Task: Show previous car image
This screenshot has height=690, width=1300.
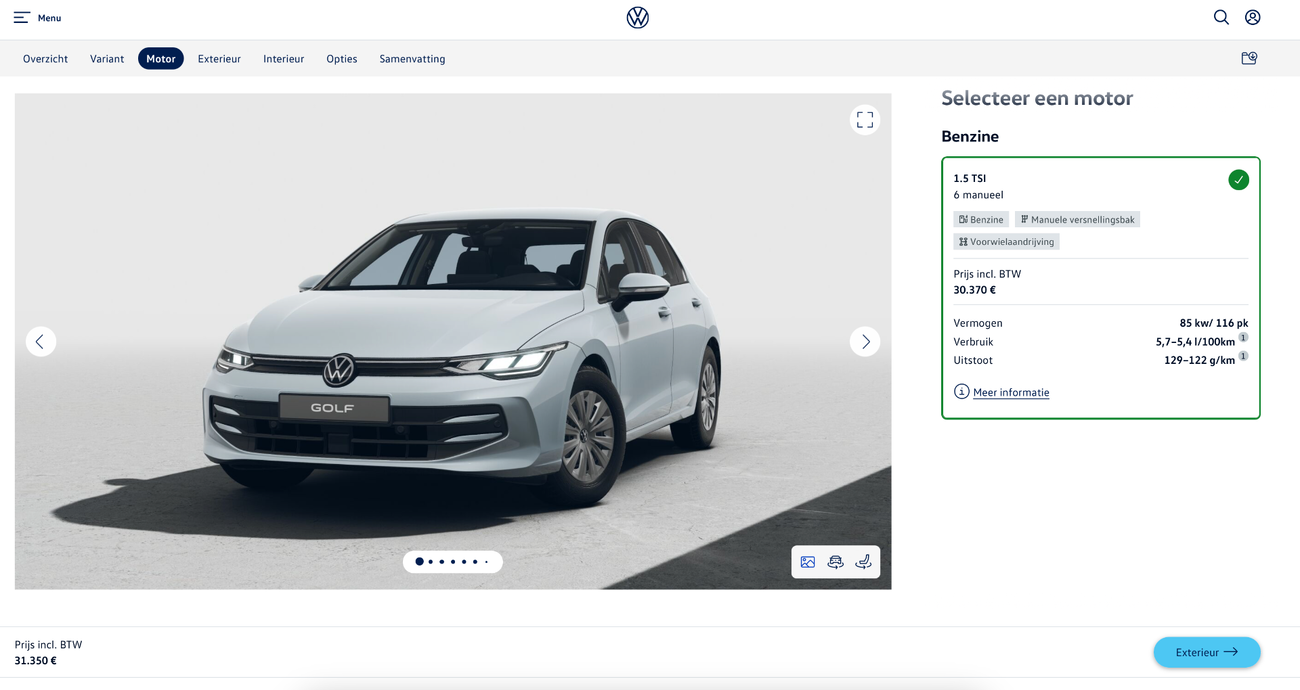Action: coord(41,342)
